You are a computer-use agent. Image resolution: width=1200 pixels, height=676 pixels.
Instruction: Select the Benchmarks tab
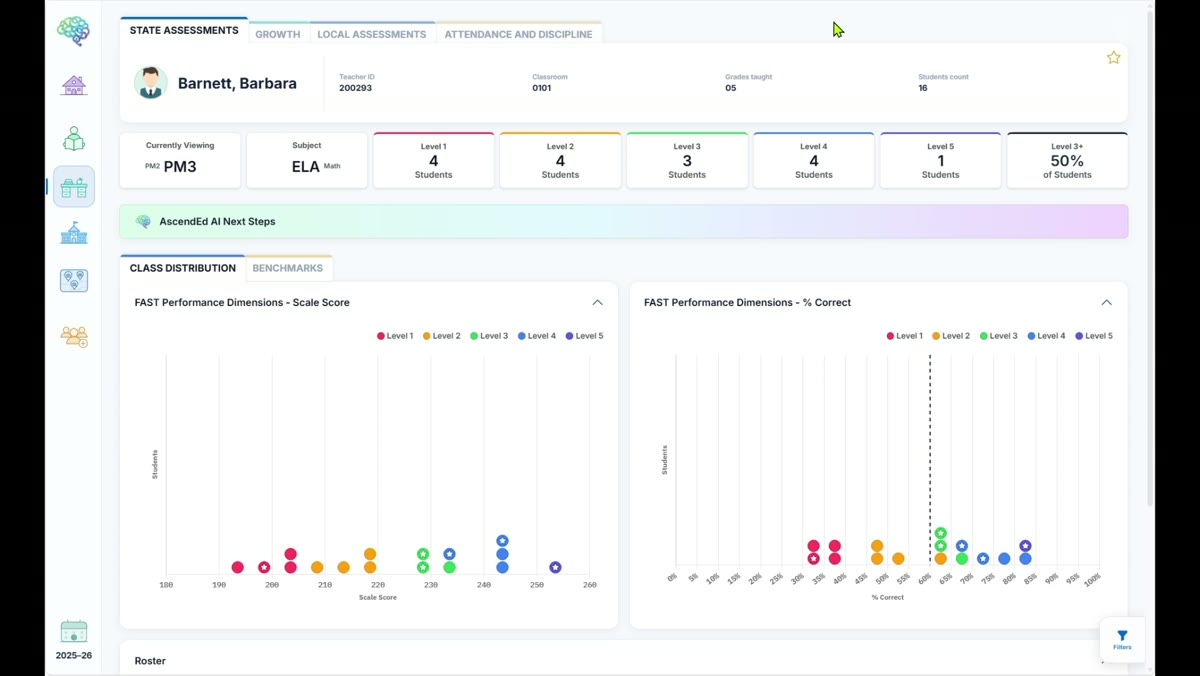point(288,268)
